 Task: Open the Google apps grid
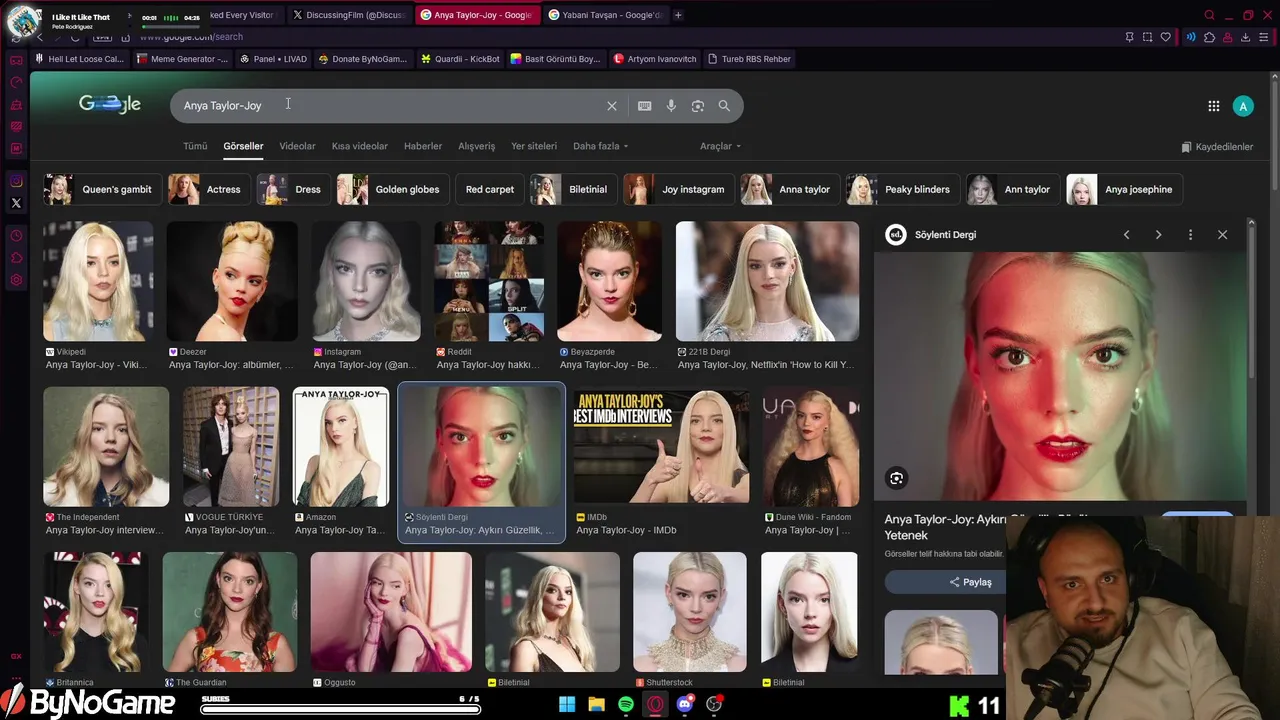coord(1214,106)
